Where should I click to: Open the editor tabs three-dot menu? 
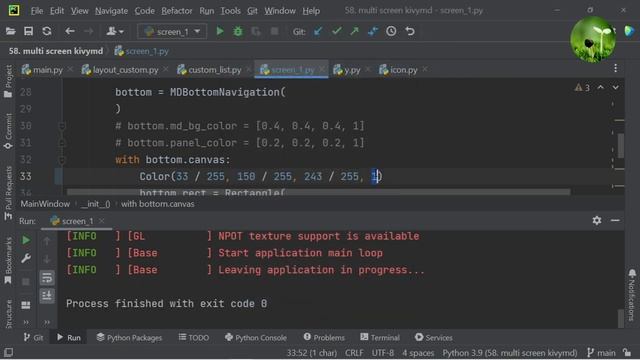pyautogui.click(x=616, y=69)
